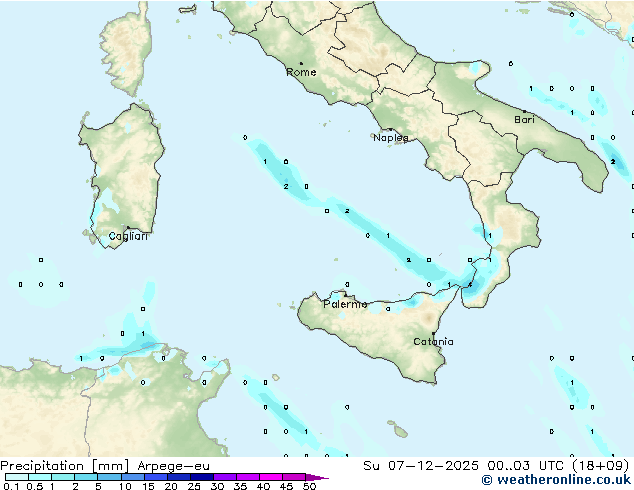This screenshot has height=490, width=634.
Task: Click the '10' legend scale label
Action: click(125, 486)
